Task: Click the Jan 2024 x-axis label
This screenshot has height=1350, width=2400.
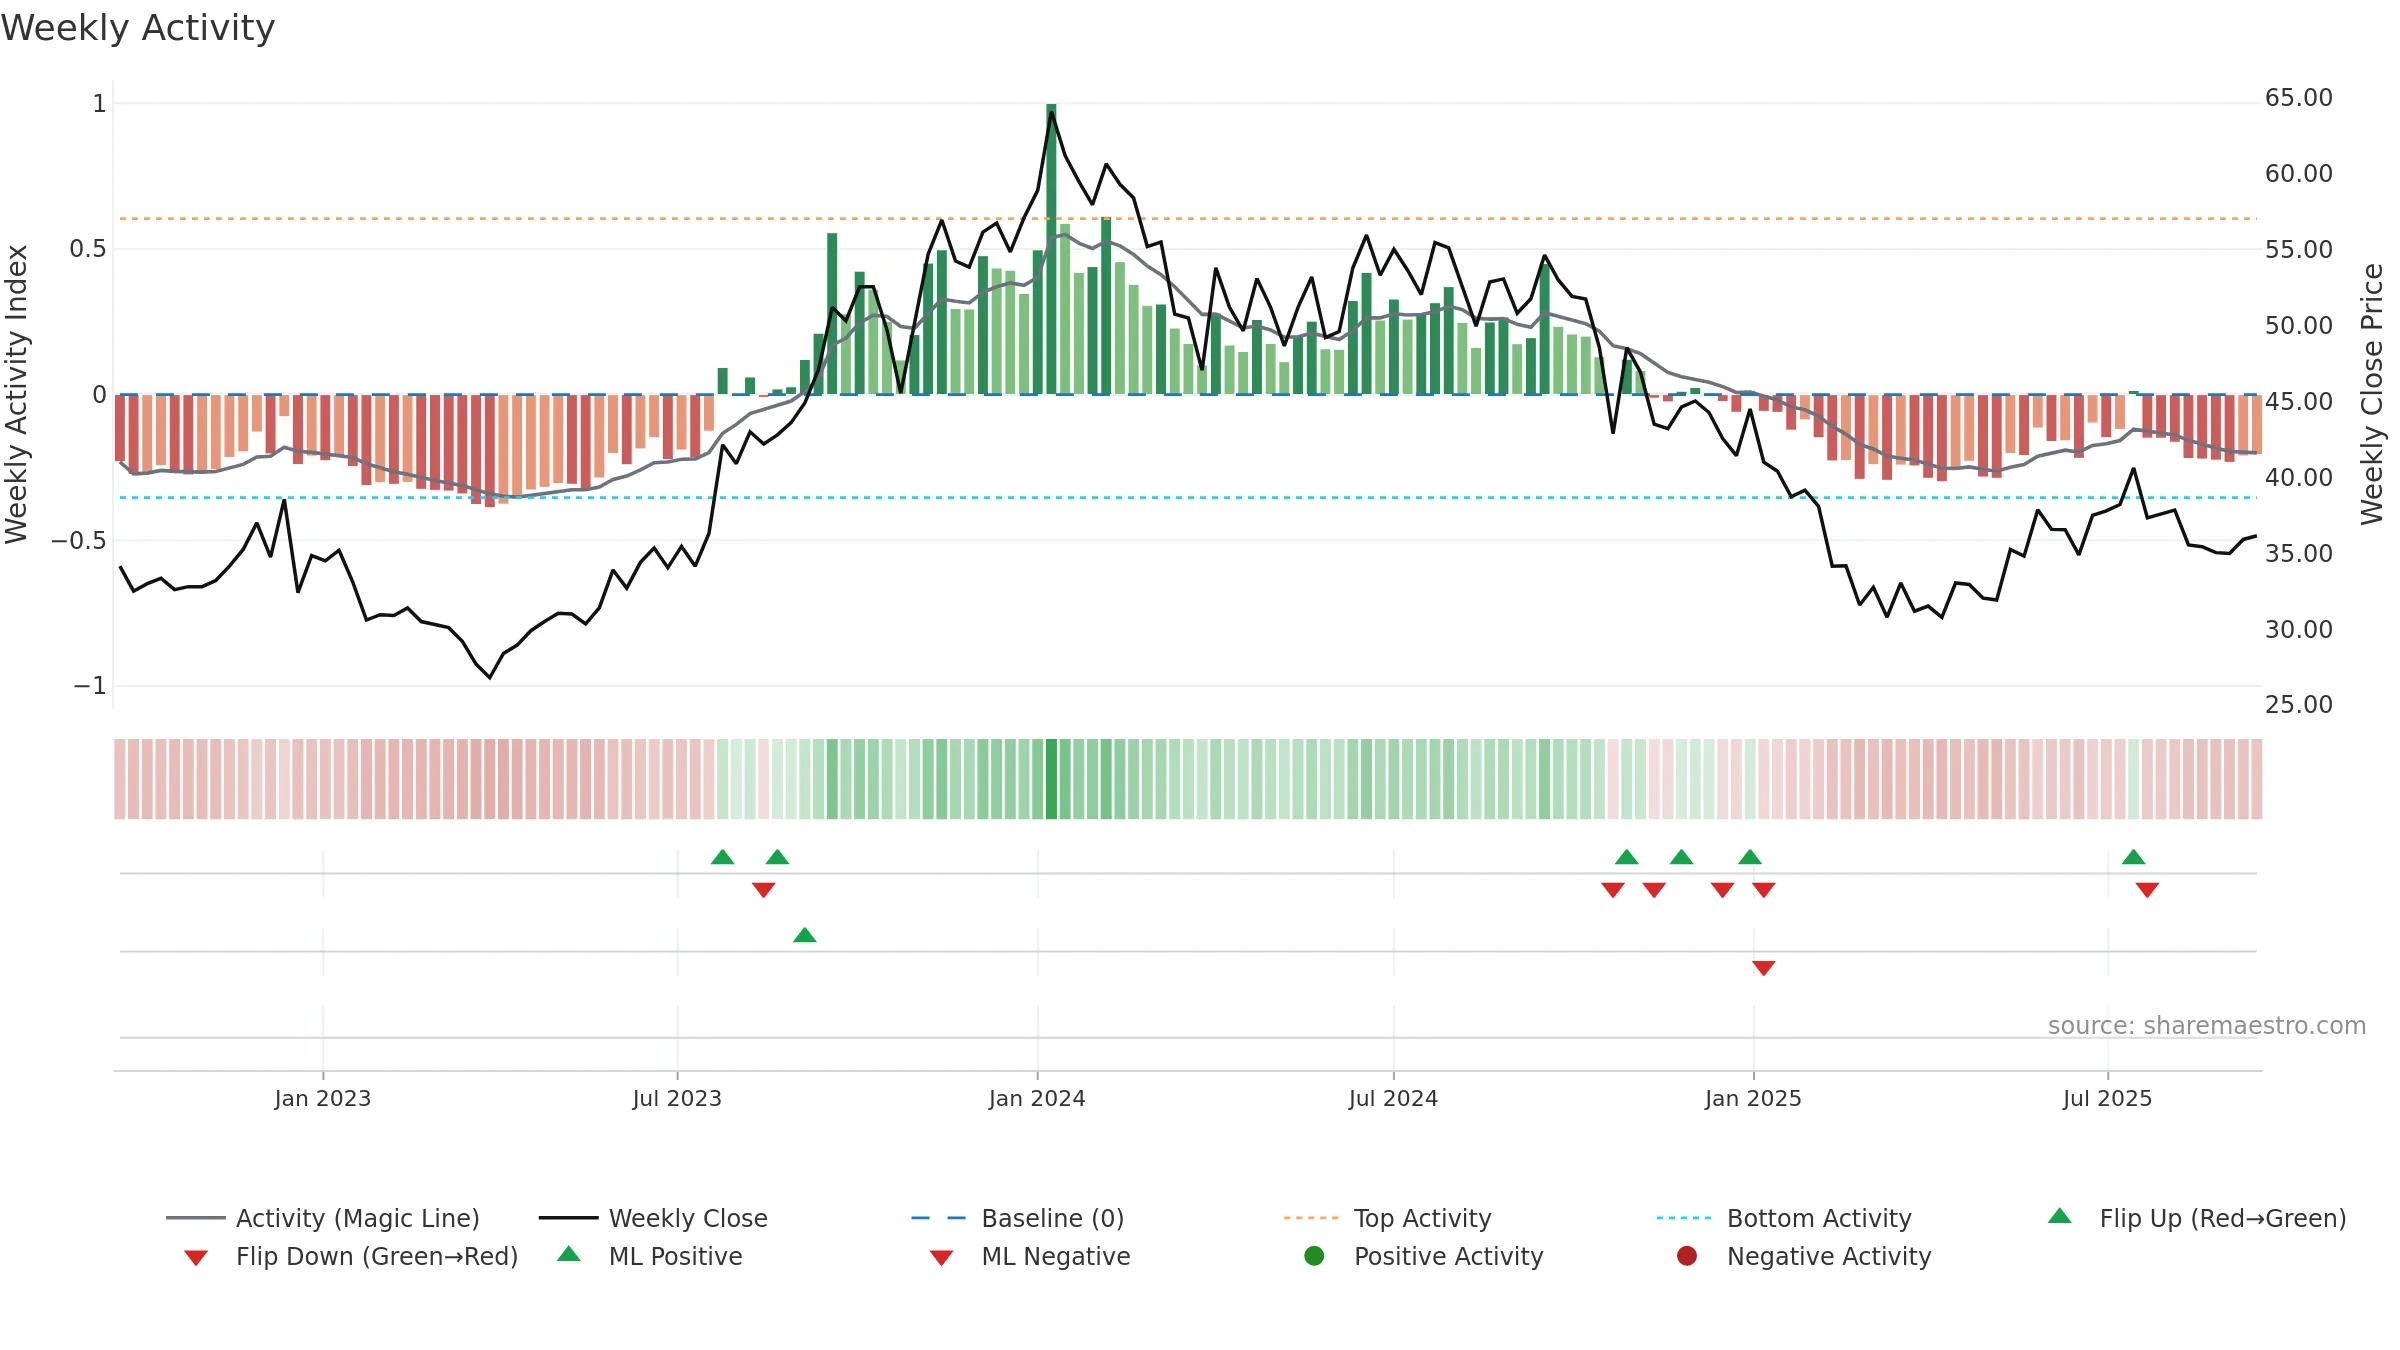Action: (x=1037, y=1098)
